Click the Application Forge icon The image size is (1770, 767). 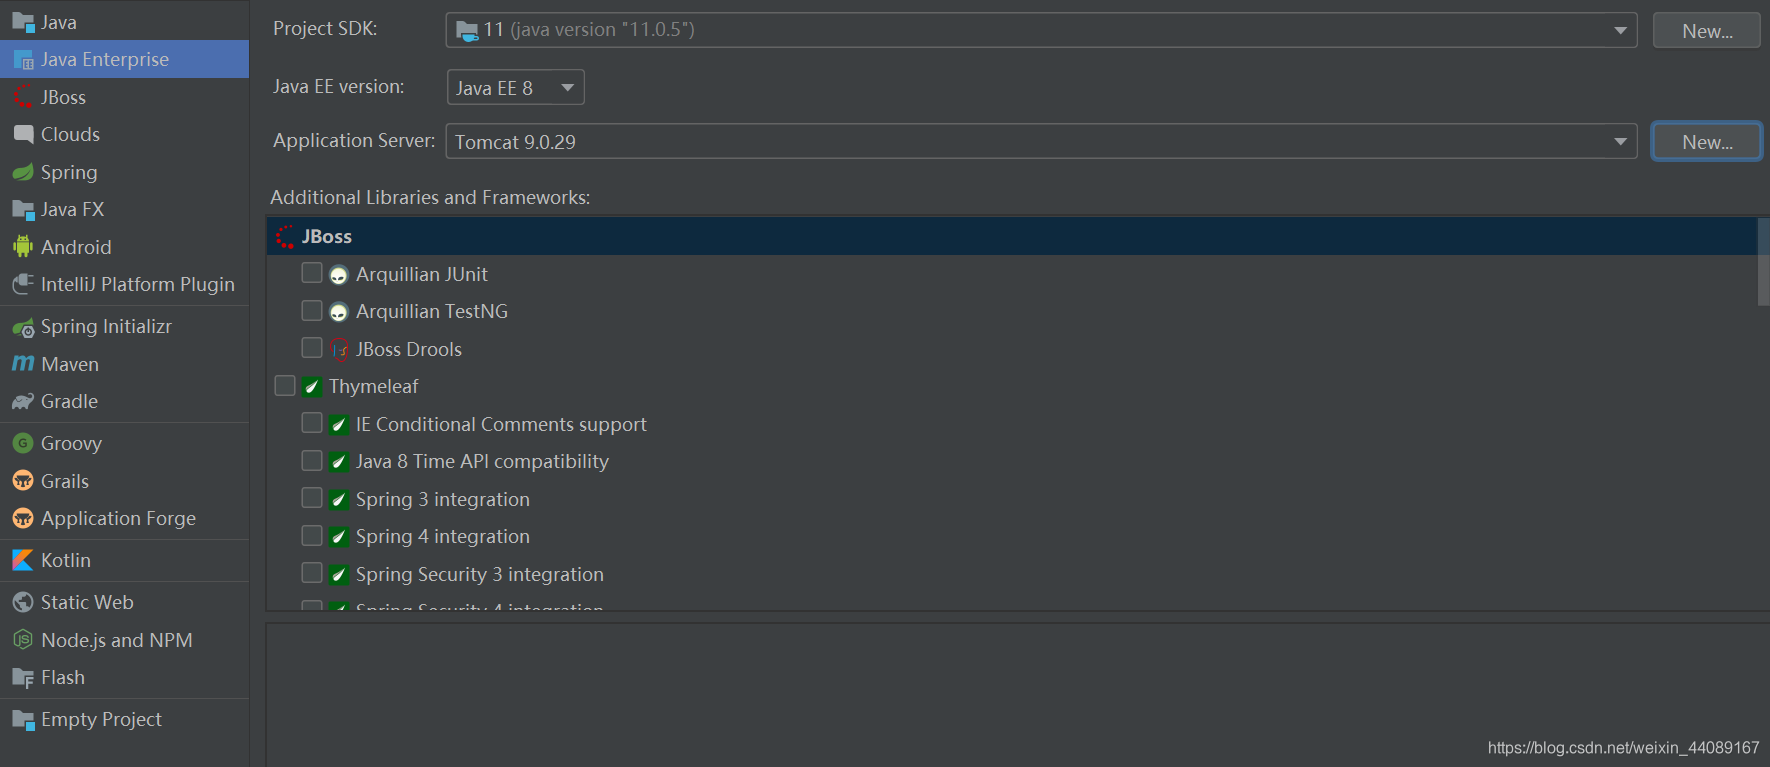pyautogui.click(x=23, y=518)
